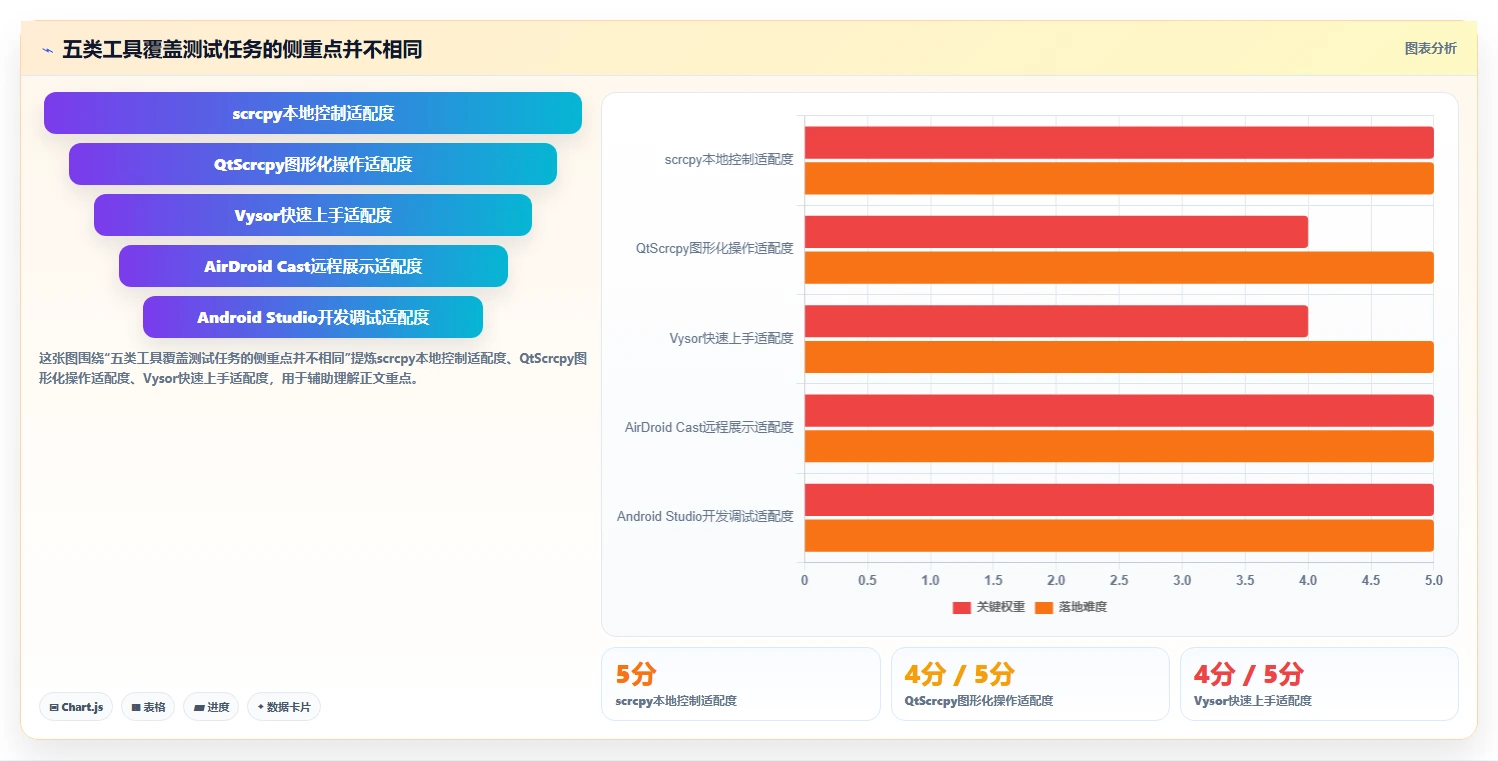The image size is (1498, 761).
Task: Click the red bar for QtScrcpy图形化操作适配度
Action: (1056, 232)
